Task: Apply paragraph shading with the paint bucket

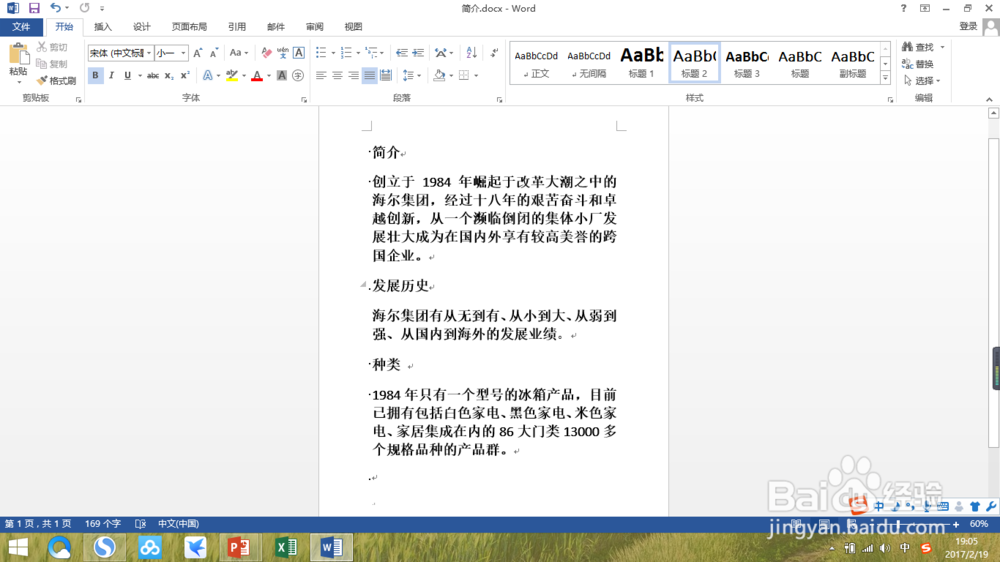Action: click(439, 75)
